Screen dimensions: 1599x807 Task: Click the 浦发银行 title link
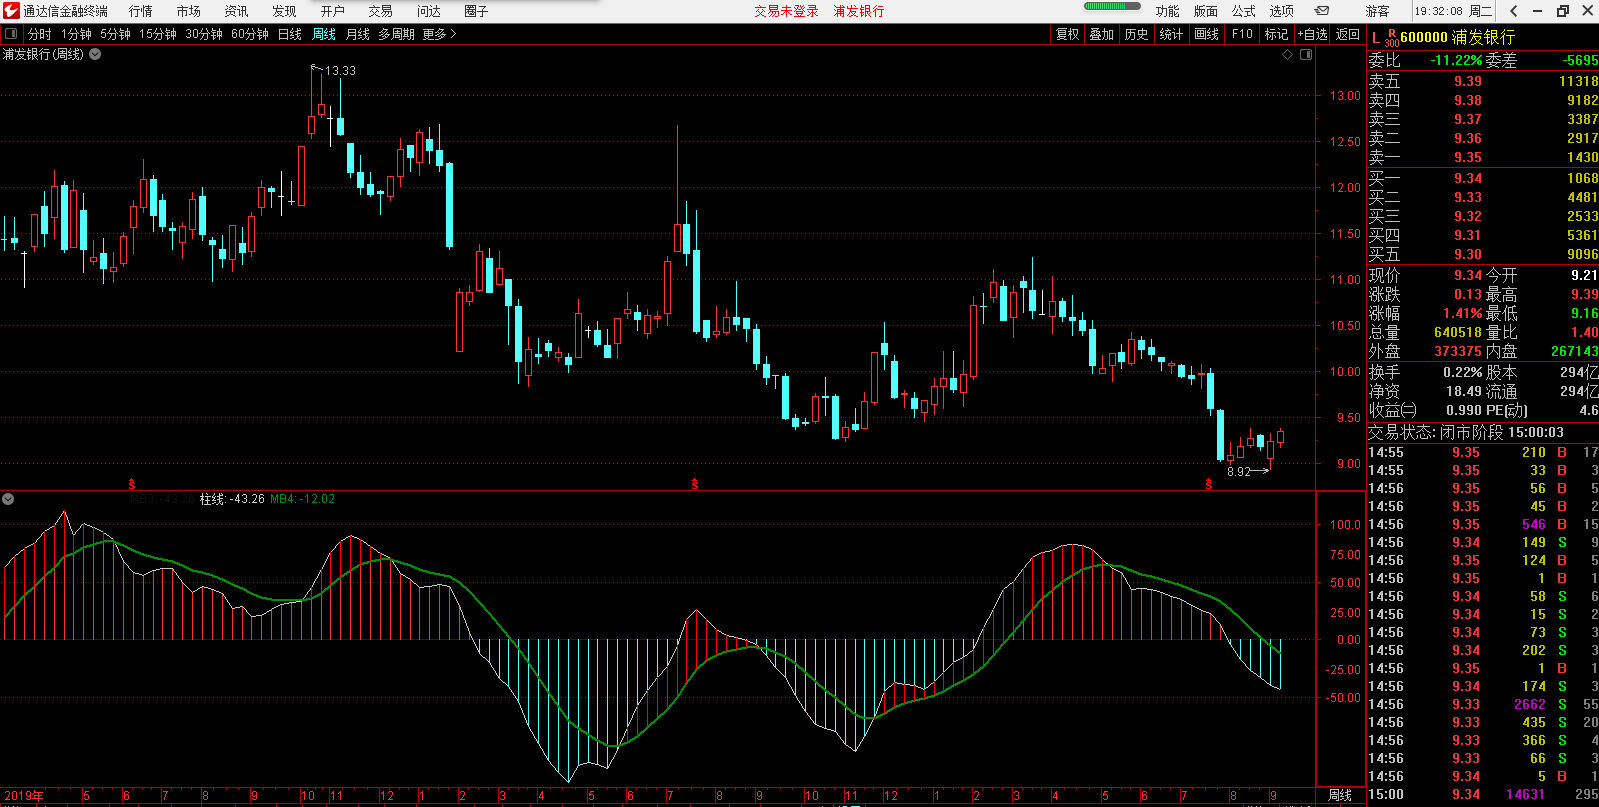point(859,11)
